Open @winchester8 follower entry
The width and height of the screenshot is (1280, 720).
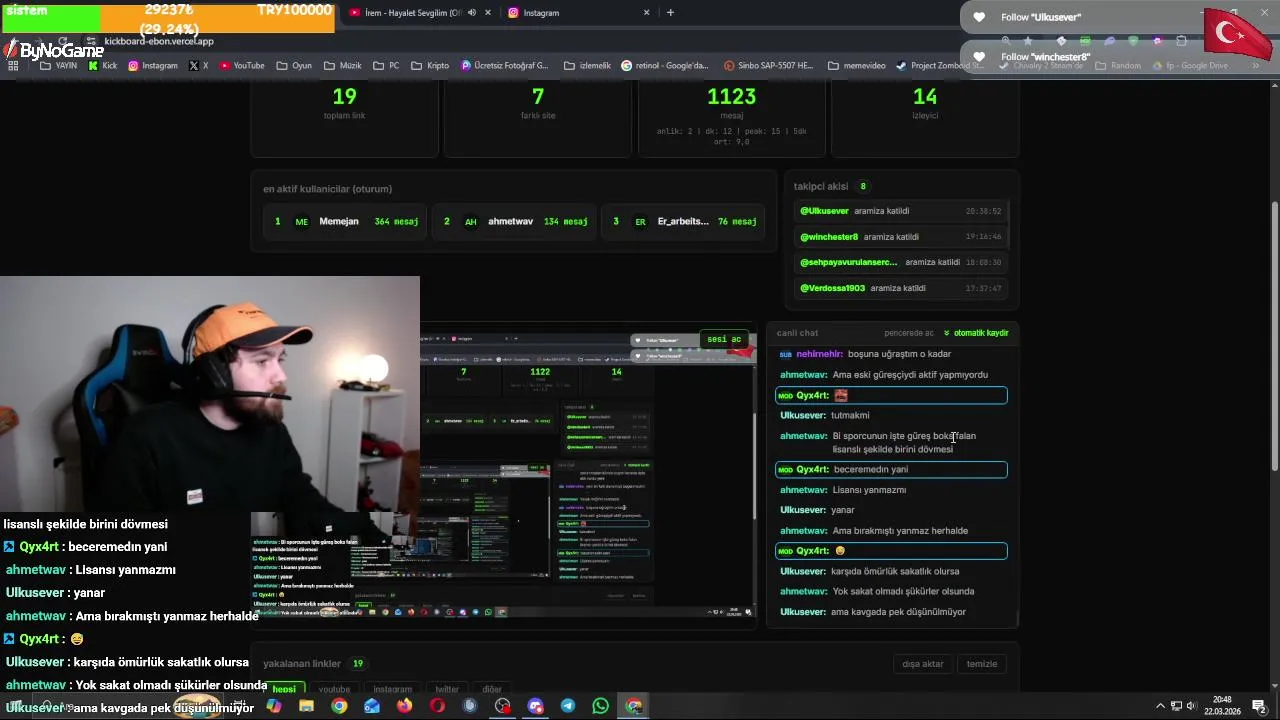(x=901, y=237)
